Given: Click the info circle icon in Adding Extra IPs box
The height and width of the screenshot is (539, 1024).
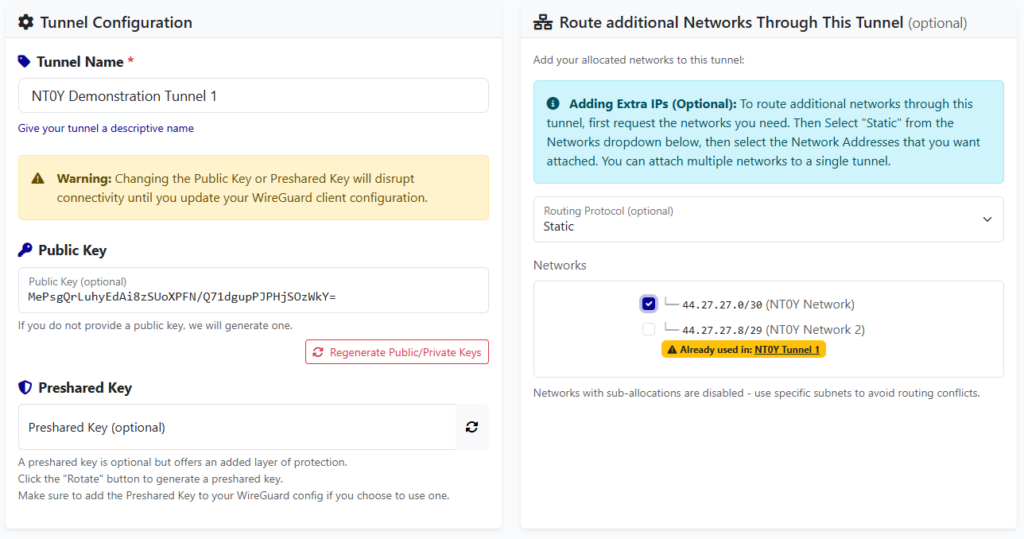Looking at the screenshot, I should [553, 104].
